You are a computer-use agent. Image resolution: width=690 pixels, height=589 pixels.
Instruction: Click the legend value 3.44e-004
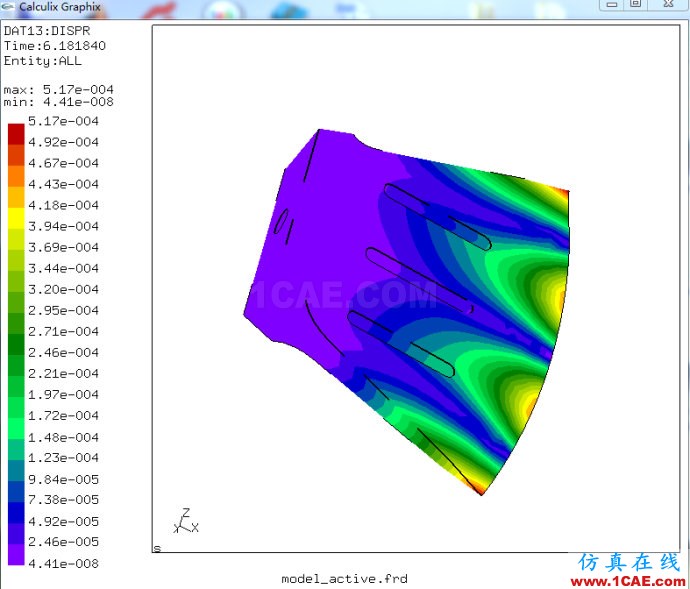[x=63, y=269]
